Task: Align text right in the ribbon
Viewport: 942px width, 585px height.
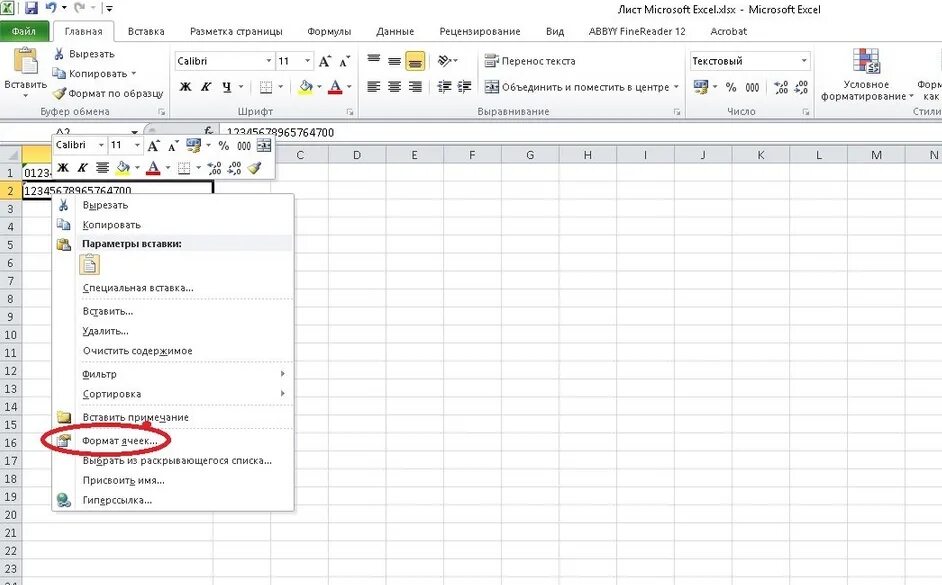Action: click(x=415, y=87)
